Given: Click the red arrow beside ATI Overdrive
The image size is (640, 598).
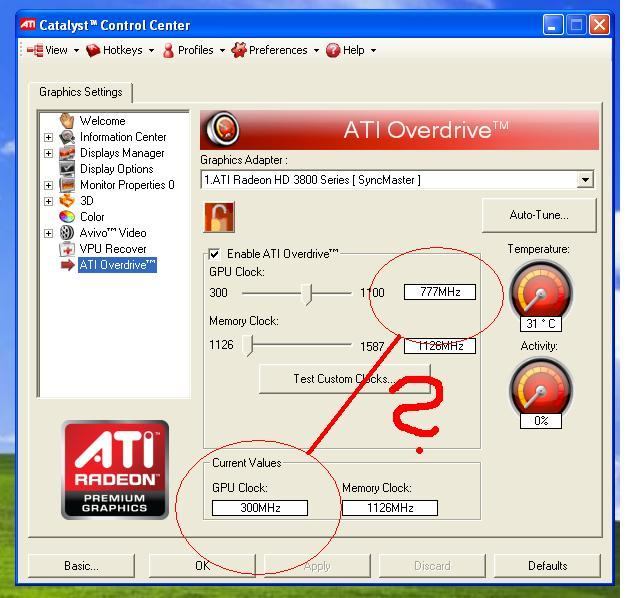Looking at the screenshot, I should [68, 265].
